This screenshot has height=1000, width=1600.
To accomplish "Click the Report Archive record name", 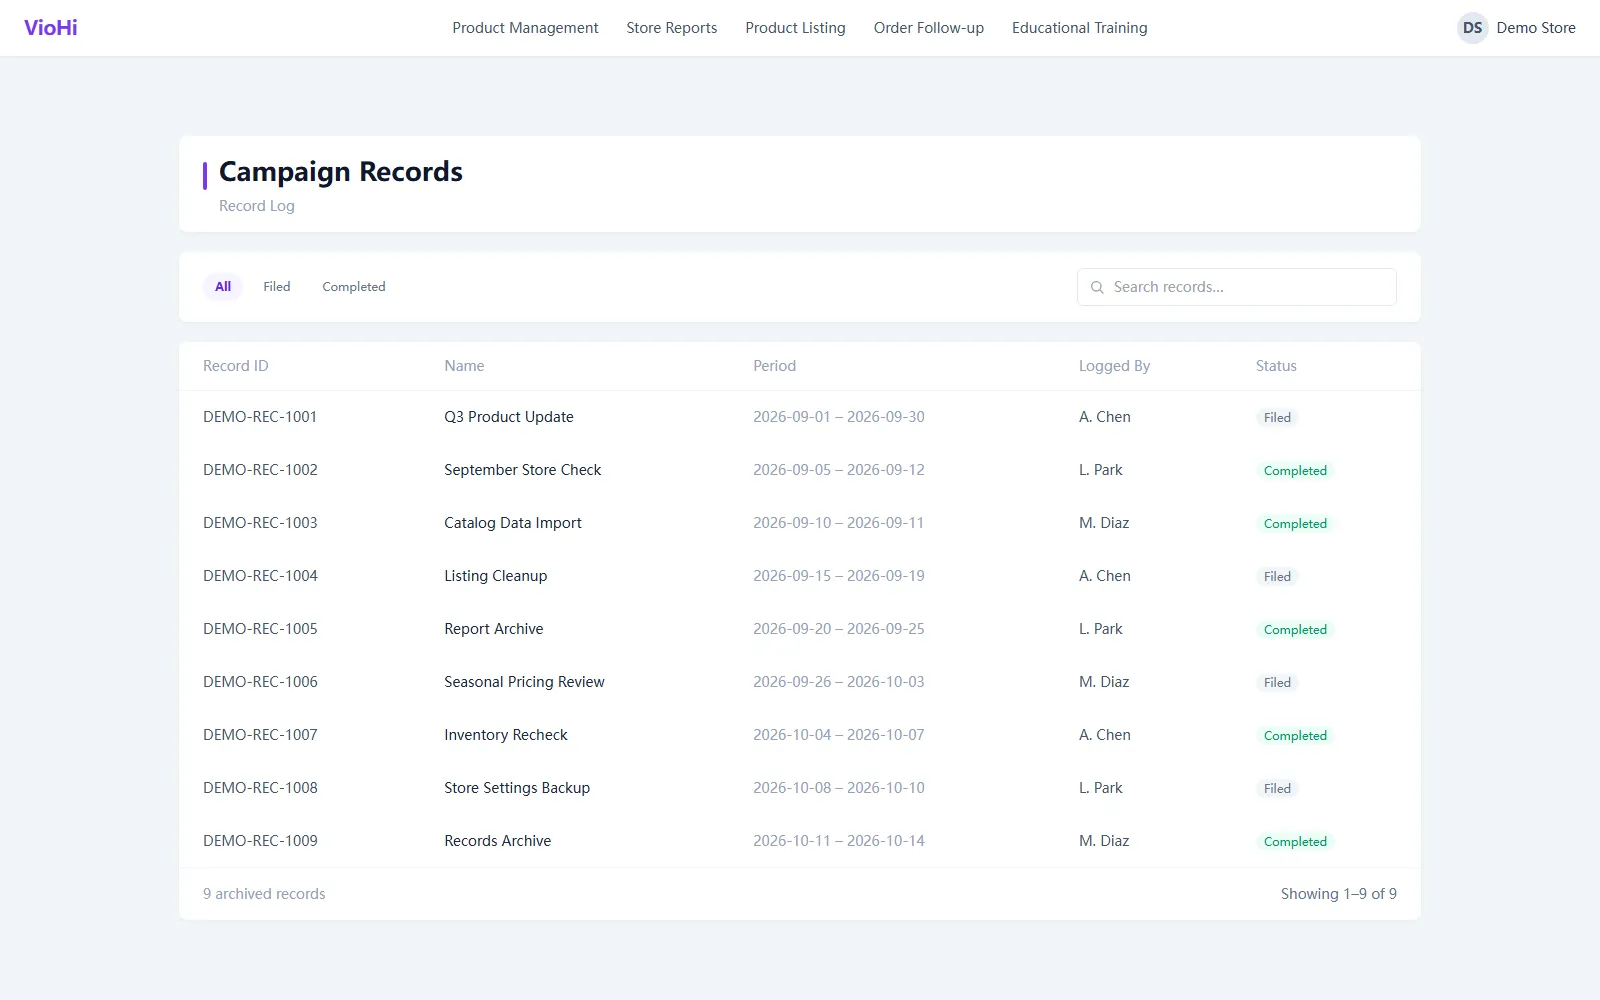I will [x=494, y=629].
